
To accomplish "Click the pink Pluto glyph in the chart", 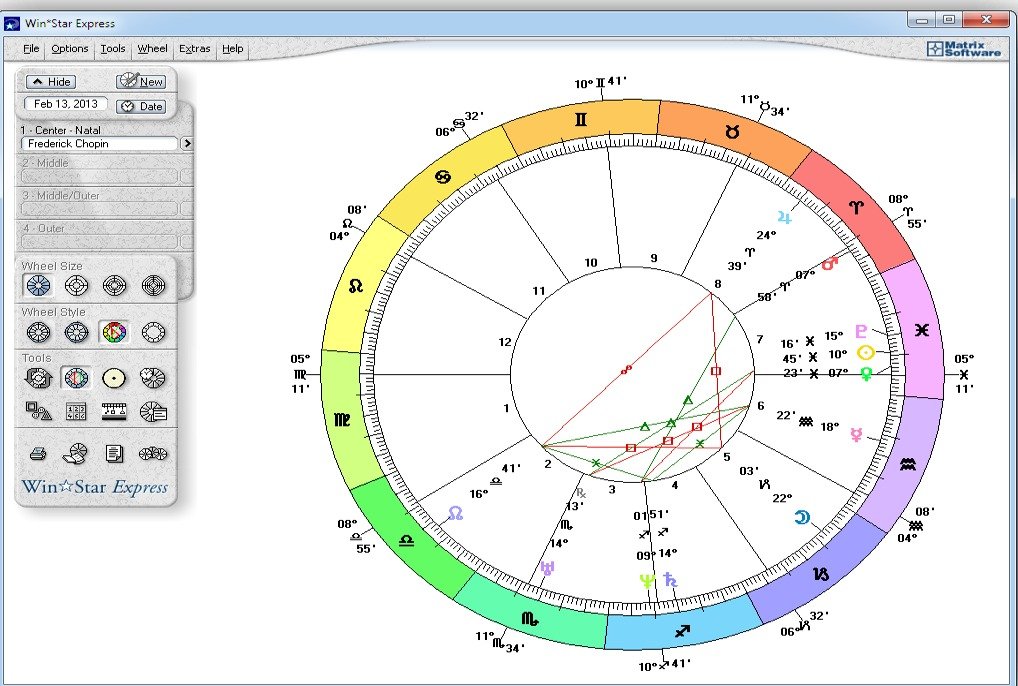I will (861, 332).
